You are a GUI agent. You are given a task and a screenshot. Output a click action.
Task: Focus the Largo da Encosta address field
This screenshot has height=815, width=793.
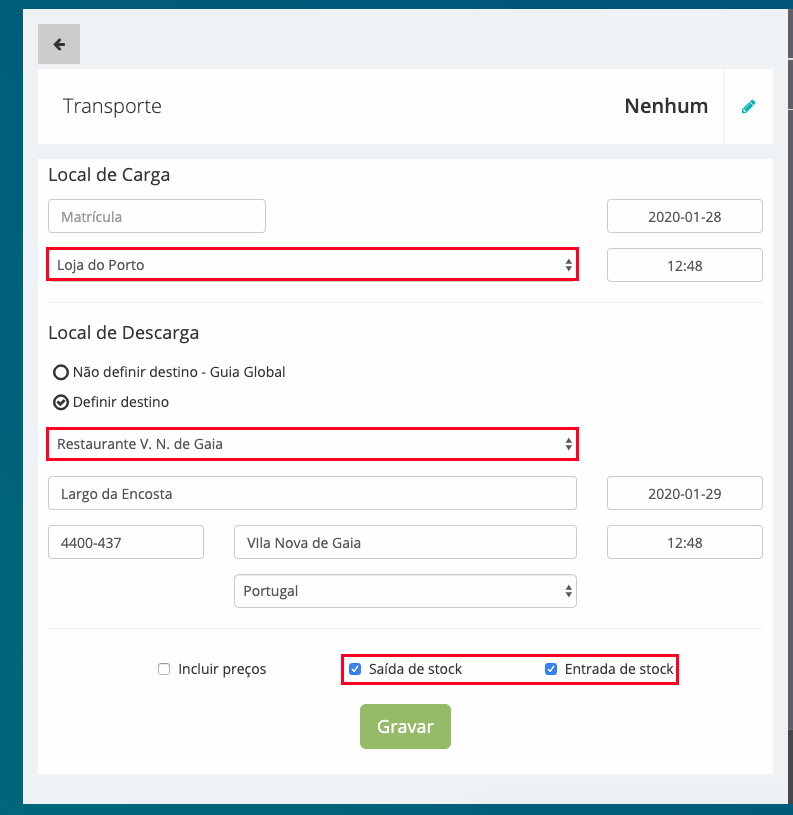[312, 493]
